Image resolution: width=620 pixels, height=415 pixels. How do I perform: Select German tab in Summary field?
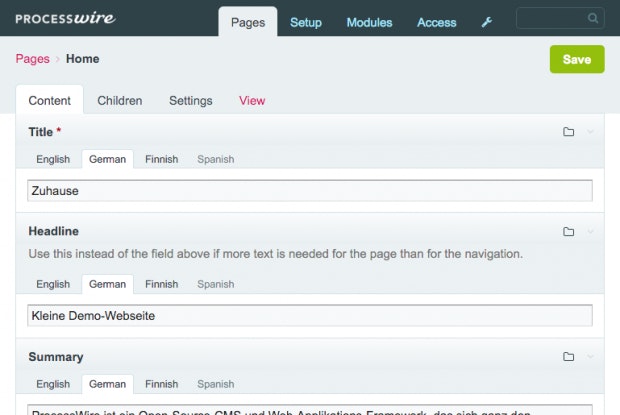pos(107,384)
